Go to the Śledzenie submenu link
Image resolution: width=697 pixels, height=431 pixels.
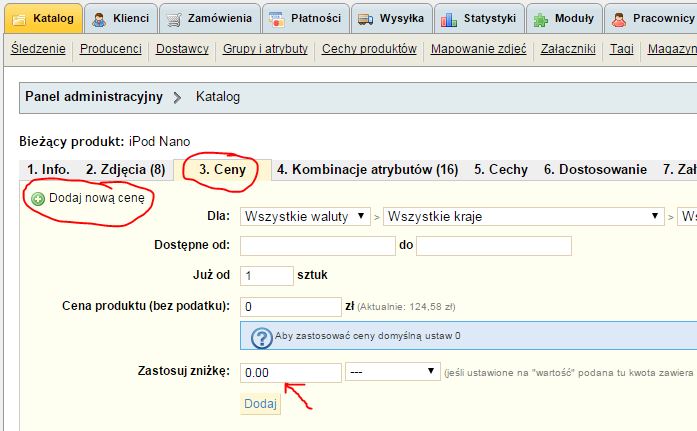38,49
